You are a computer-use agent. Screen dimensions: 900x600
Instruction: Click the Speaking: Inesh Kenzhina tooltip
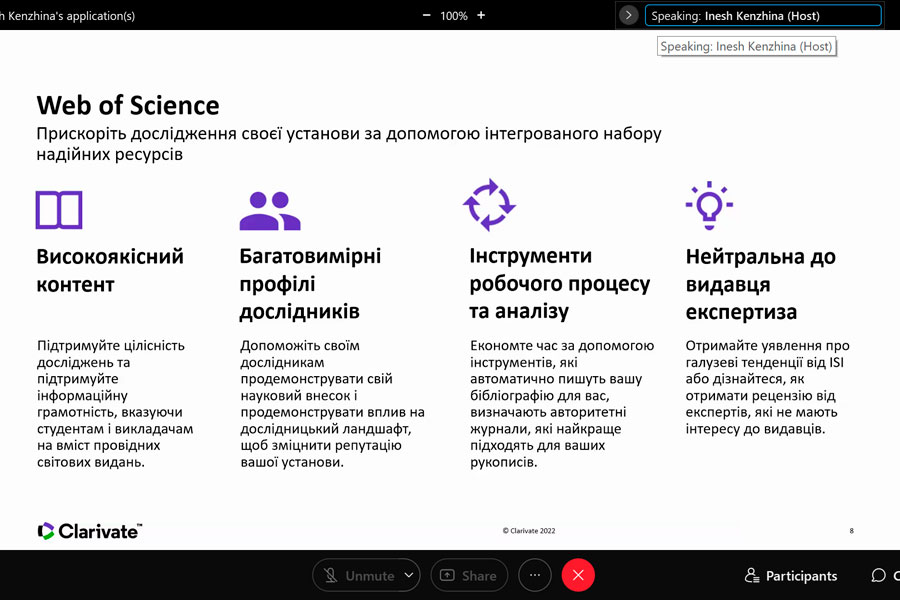746,47
